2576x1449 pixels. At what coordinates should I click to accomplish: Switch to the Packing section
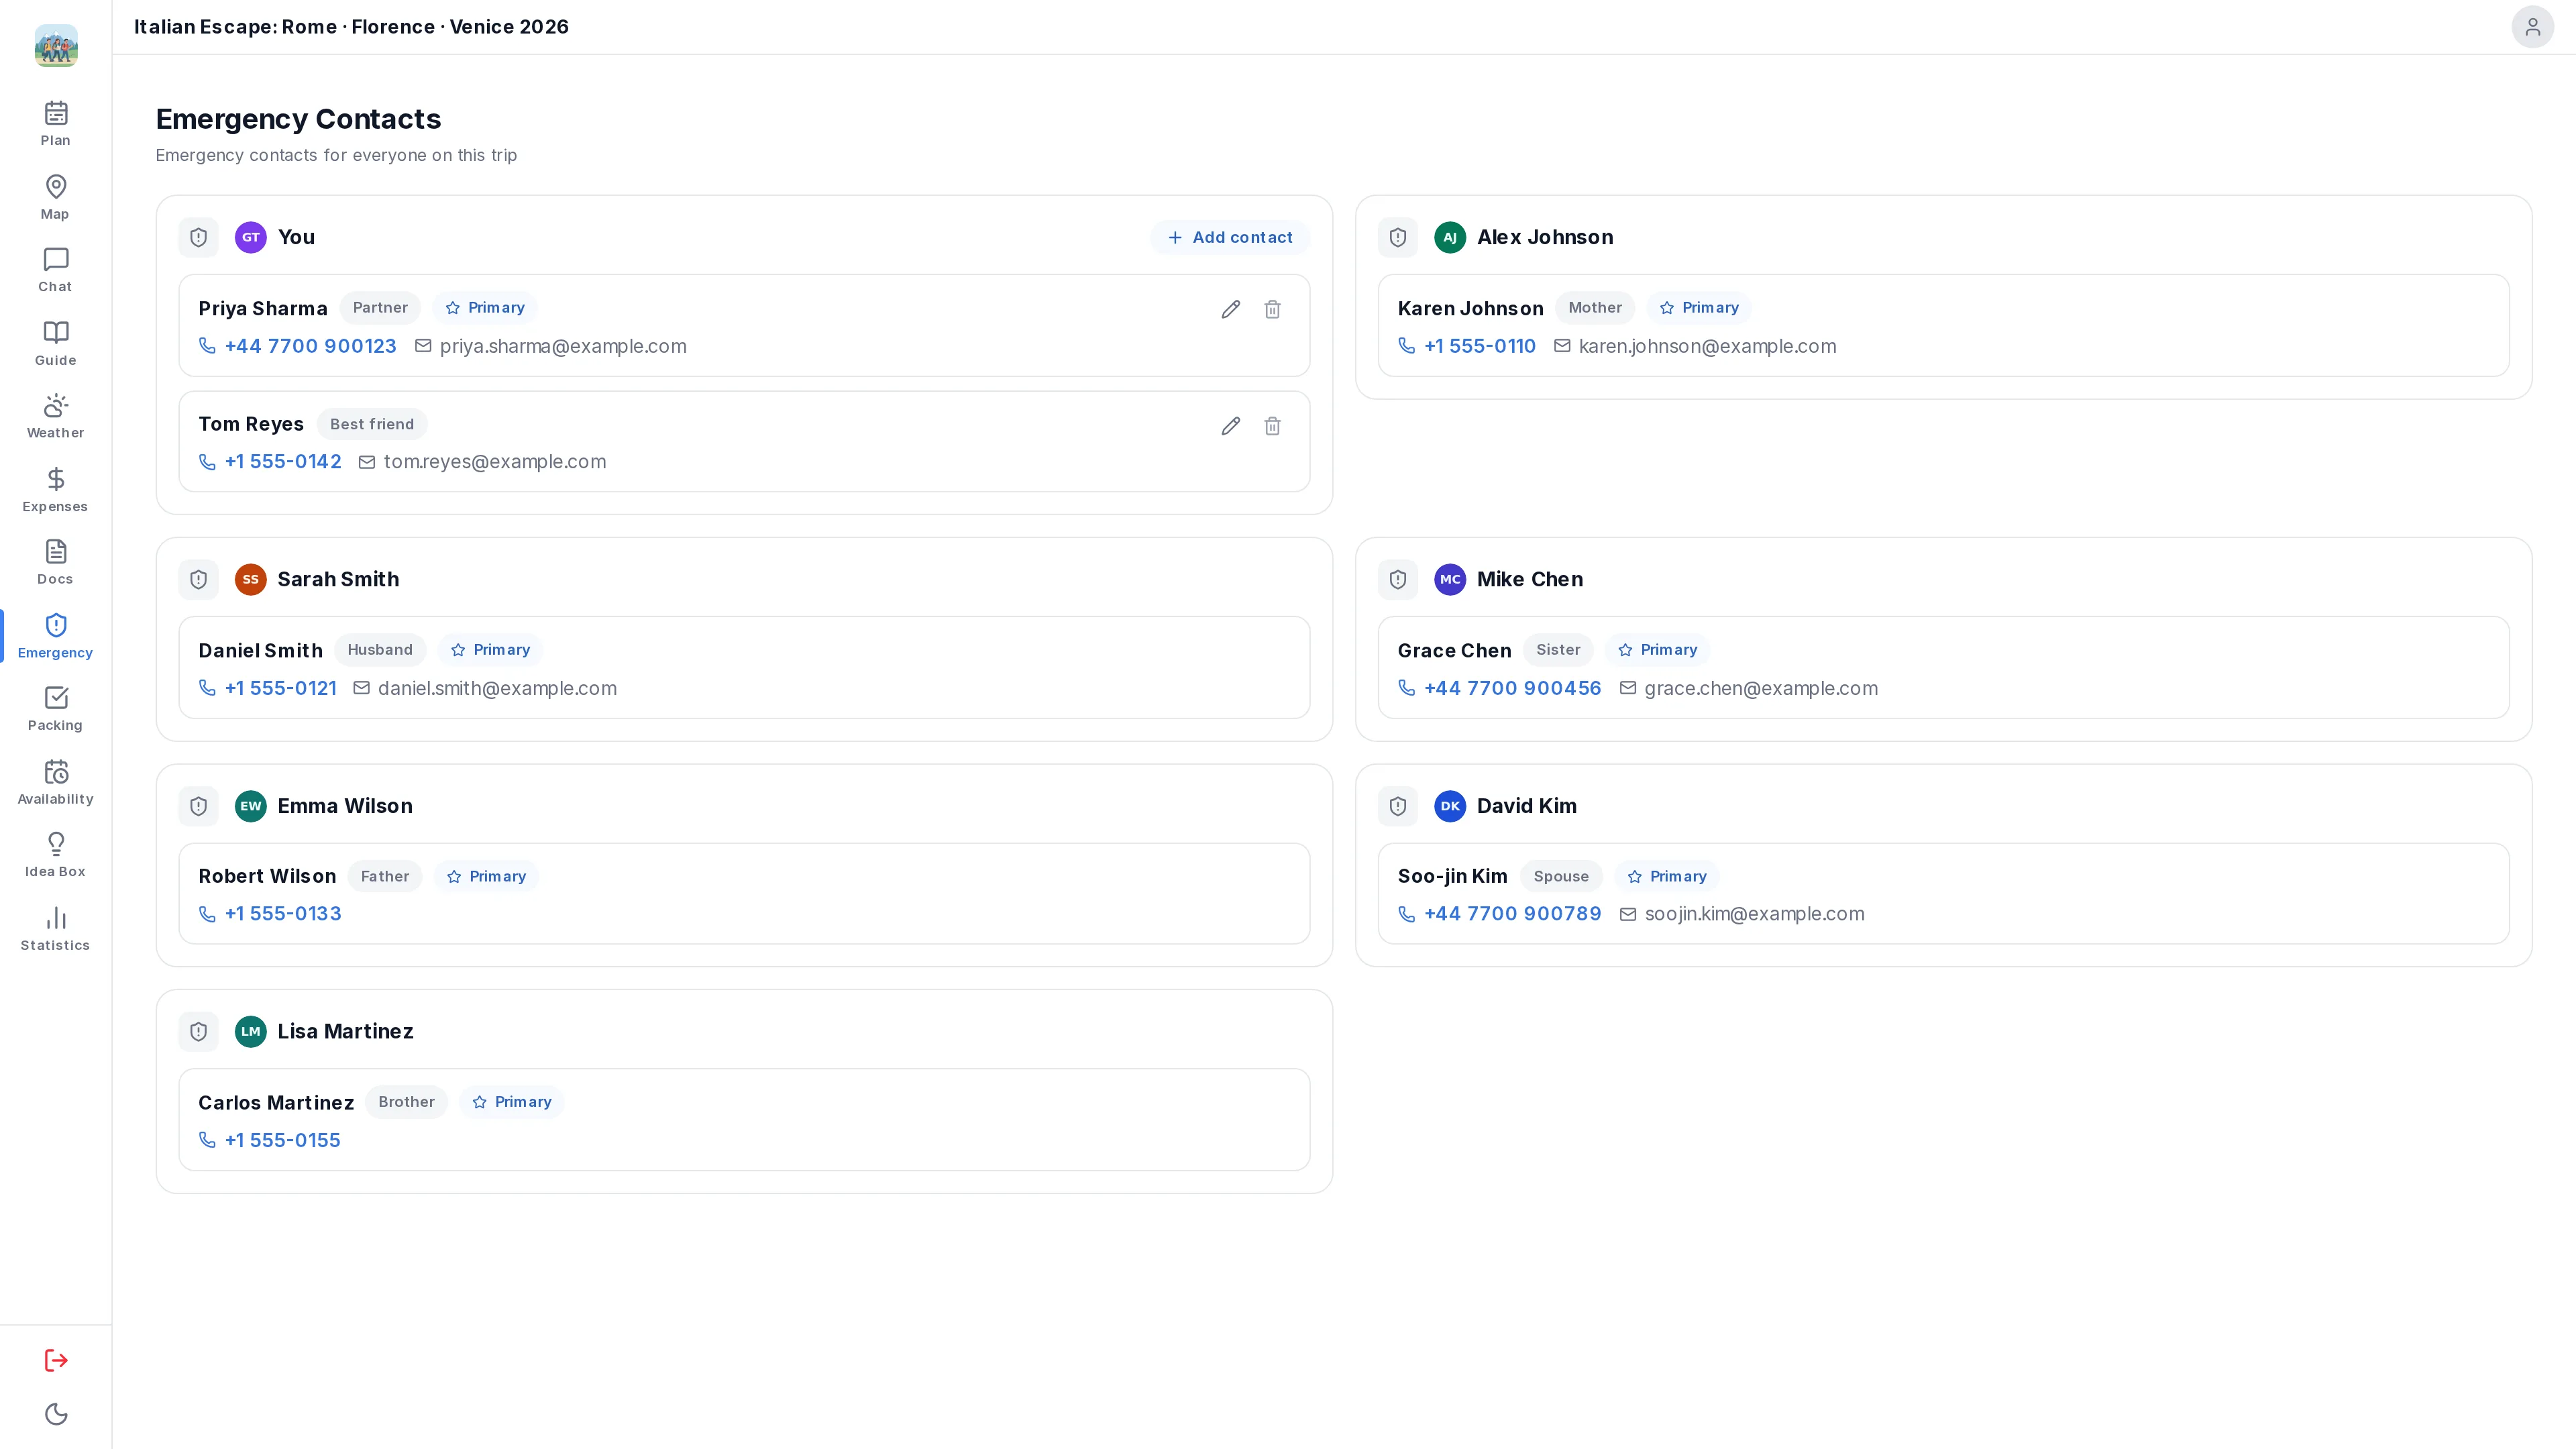(55, 709)
